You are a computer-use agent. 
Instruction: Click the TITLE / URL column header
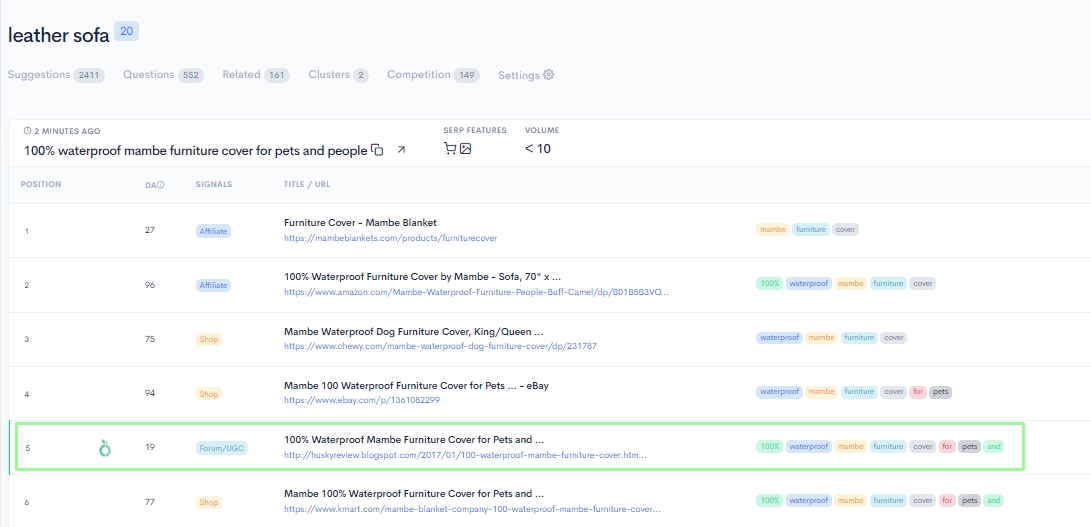point(307,184)
